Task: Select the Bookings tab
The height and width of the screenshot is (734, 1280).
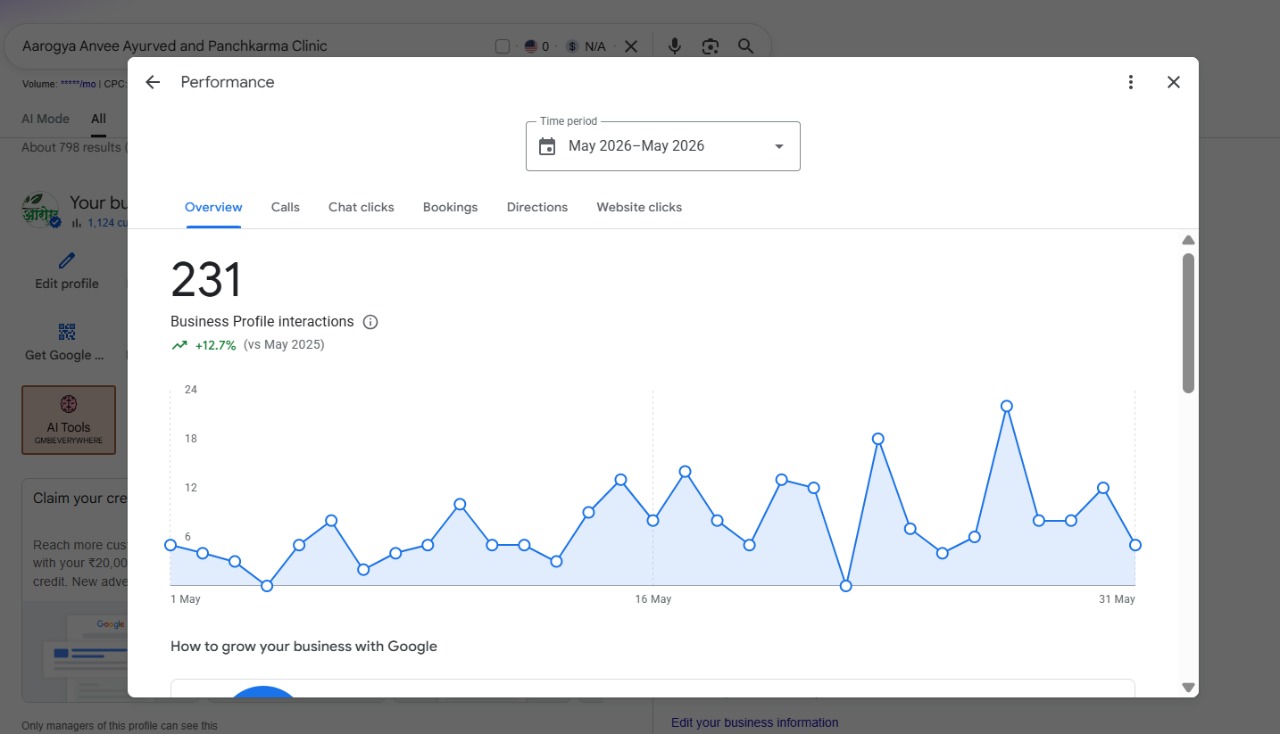Action: pos(450,207)
